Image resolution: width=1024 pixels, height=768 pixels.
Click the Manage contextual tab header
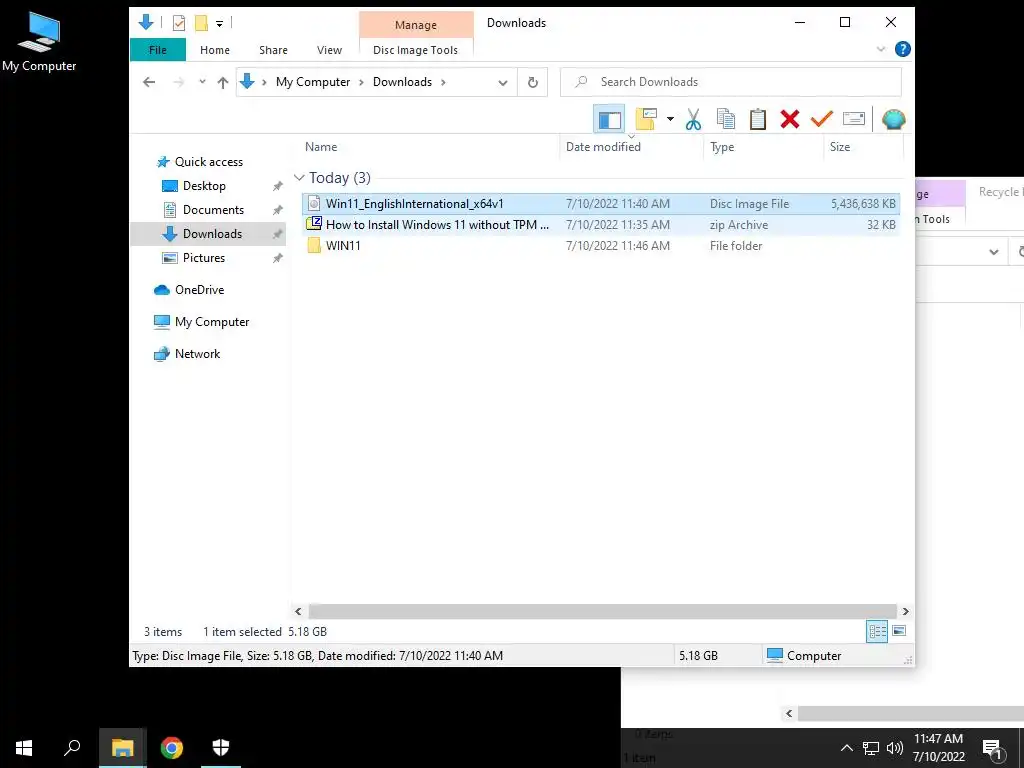click(x=415, y=25)
